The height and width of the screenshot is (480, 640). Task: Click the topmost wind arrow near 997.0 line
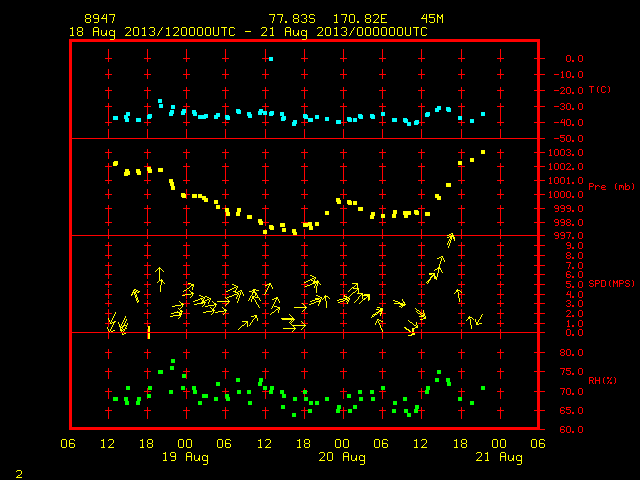click(451, 240)
